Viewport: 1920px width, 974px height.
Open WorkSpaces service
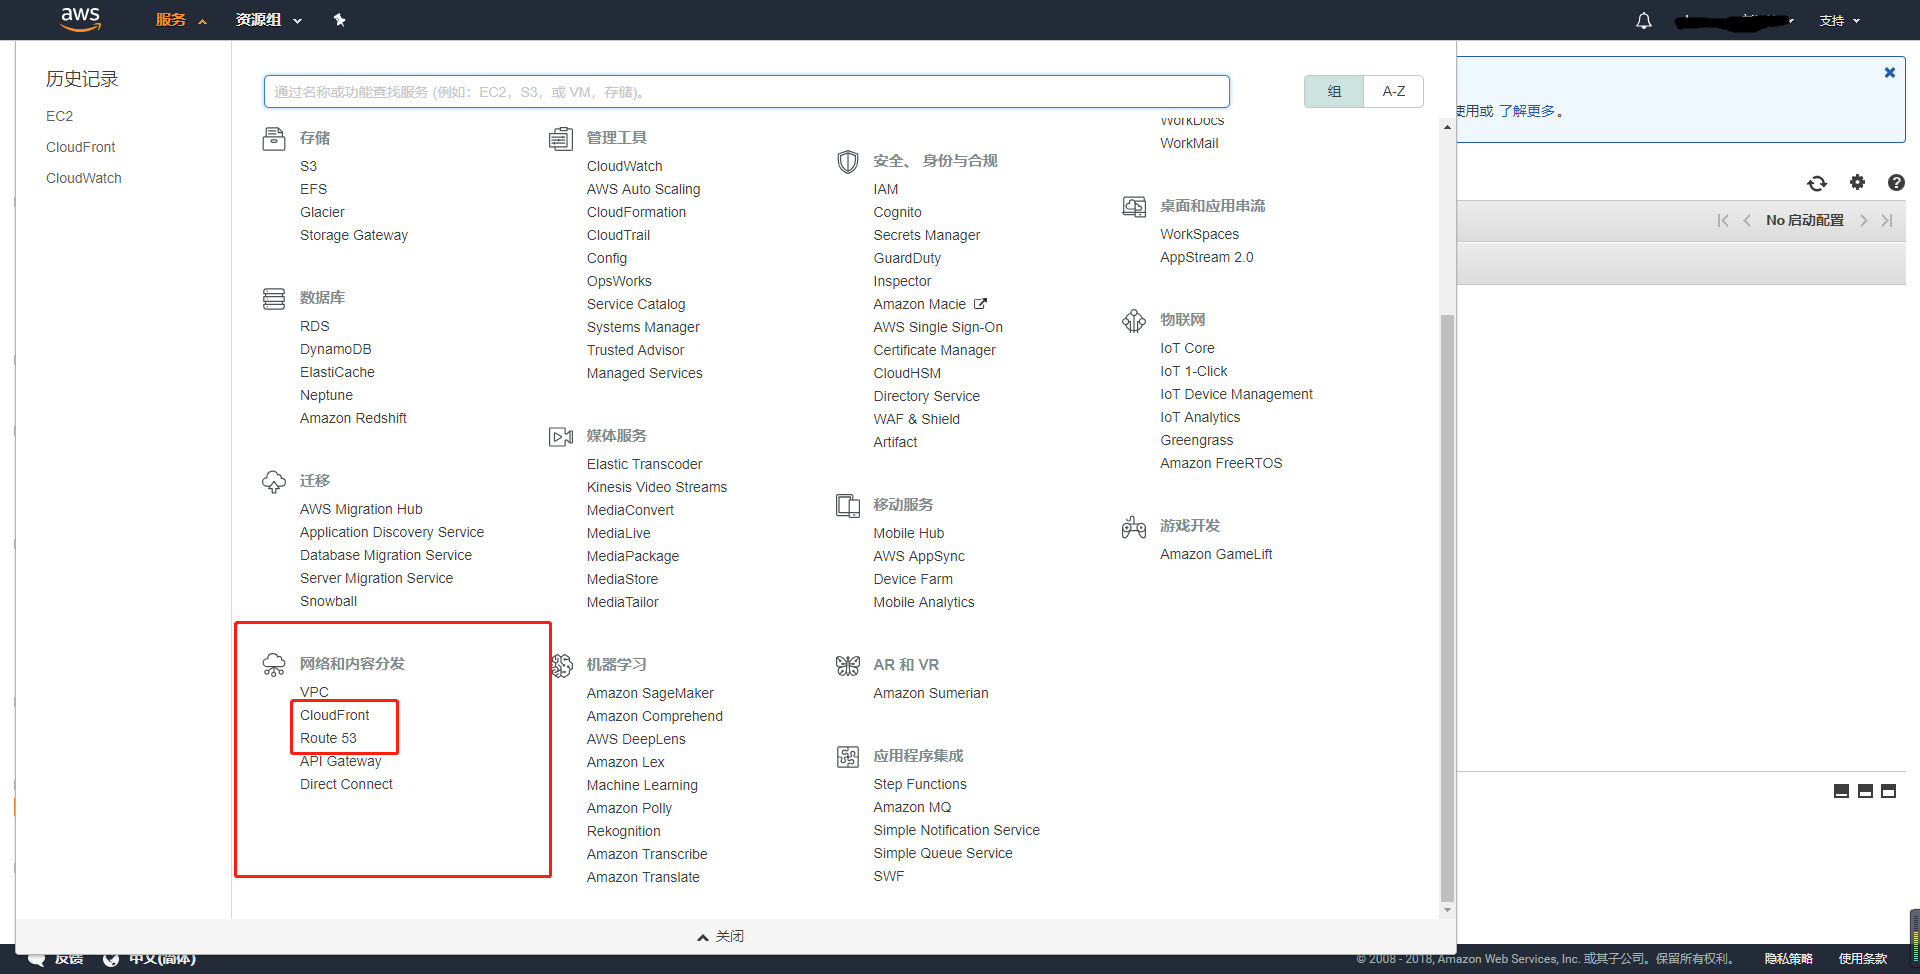[x=1199, y=234]
